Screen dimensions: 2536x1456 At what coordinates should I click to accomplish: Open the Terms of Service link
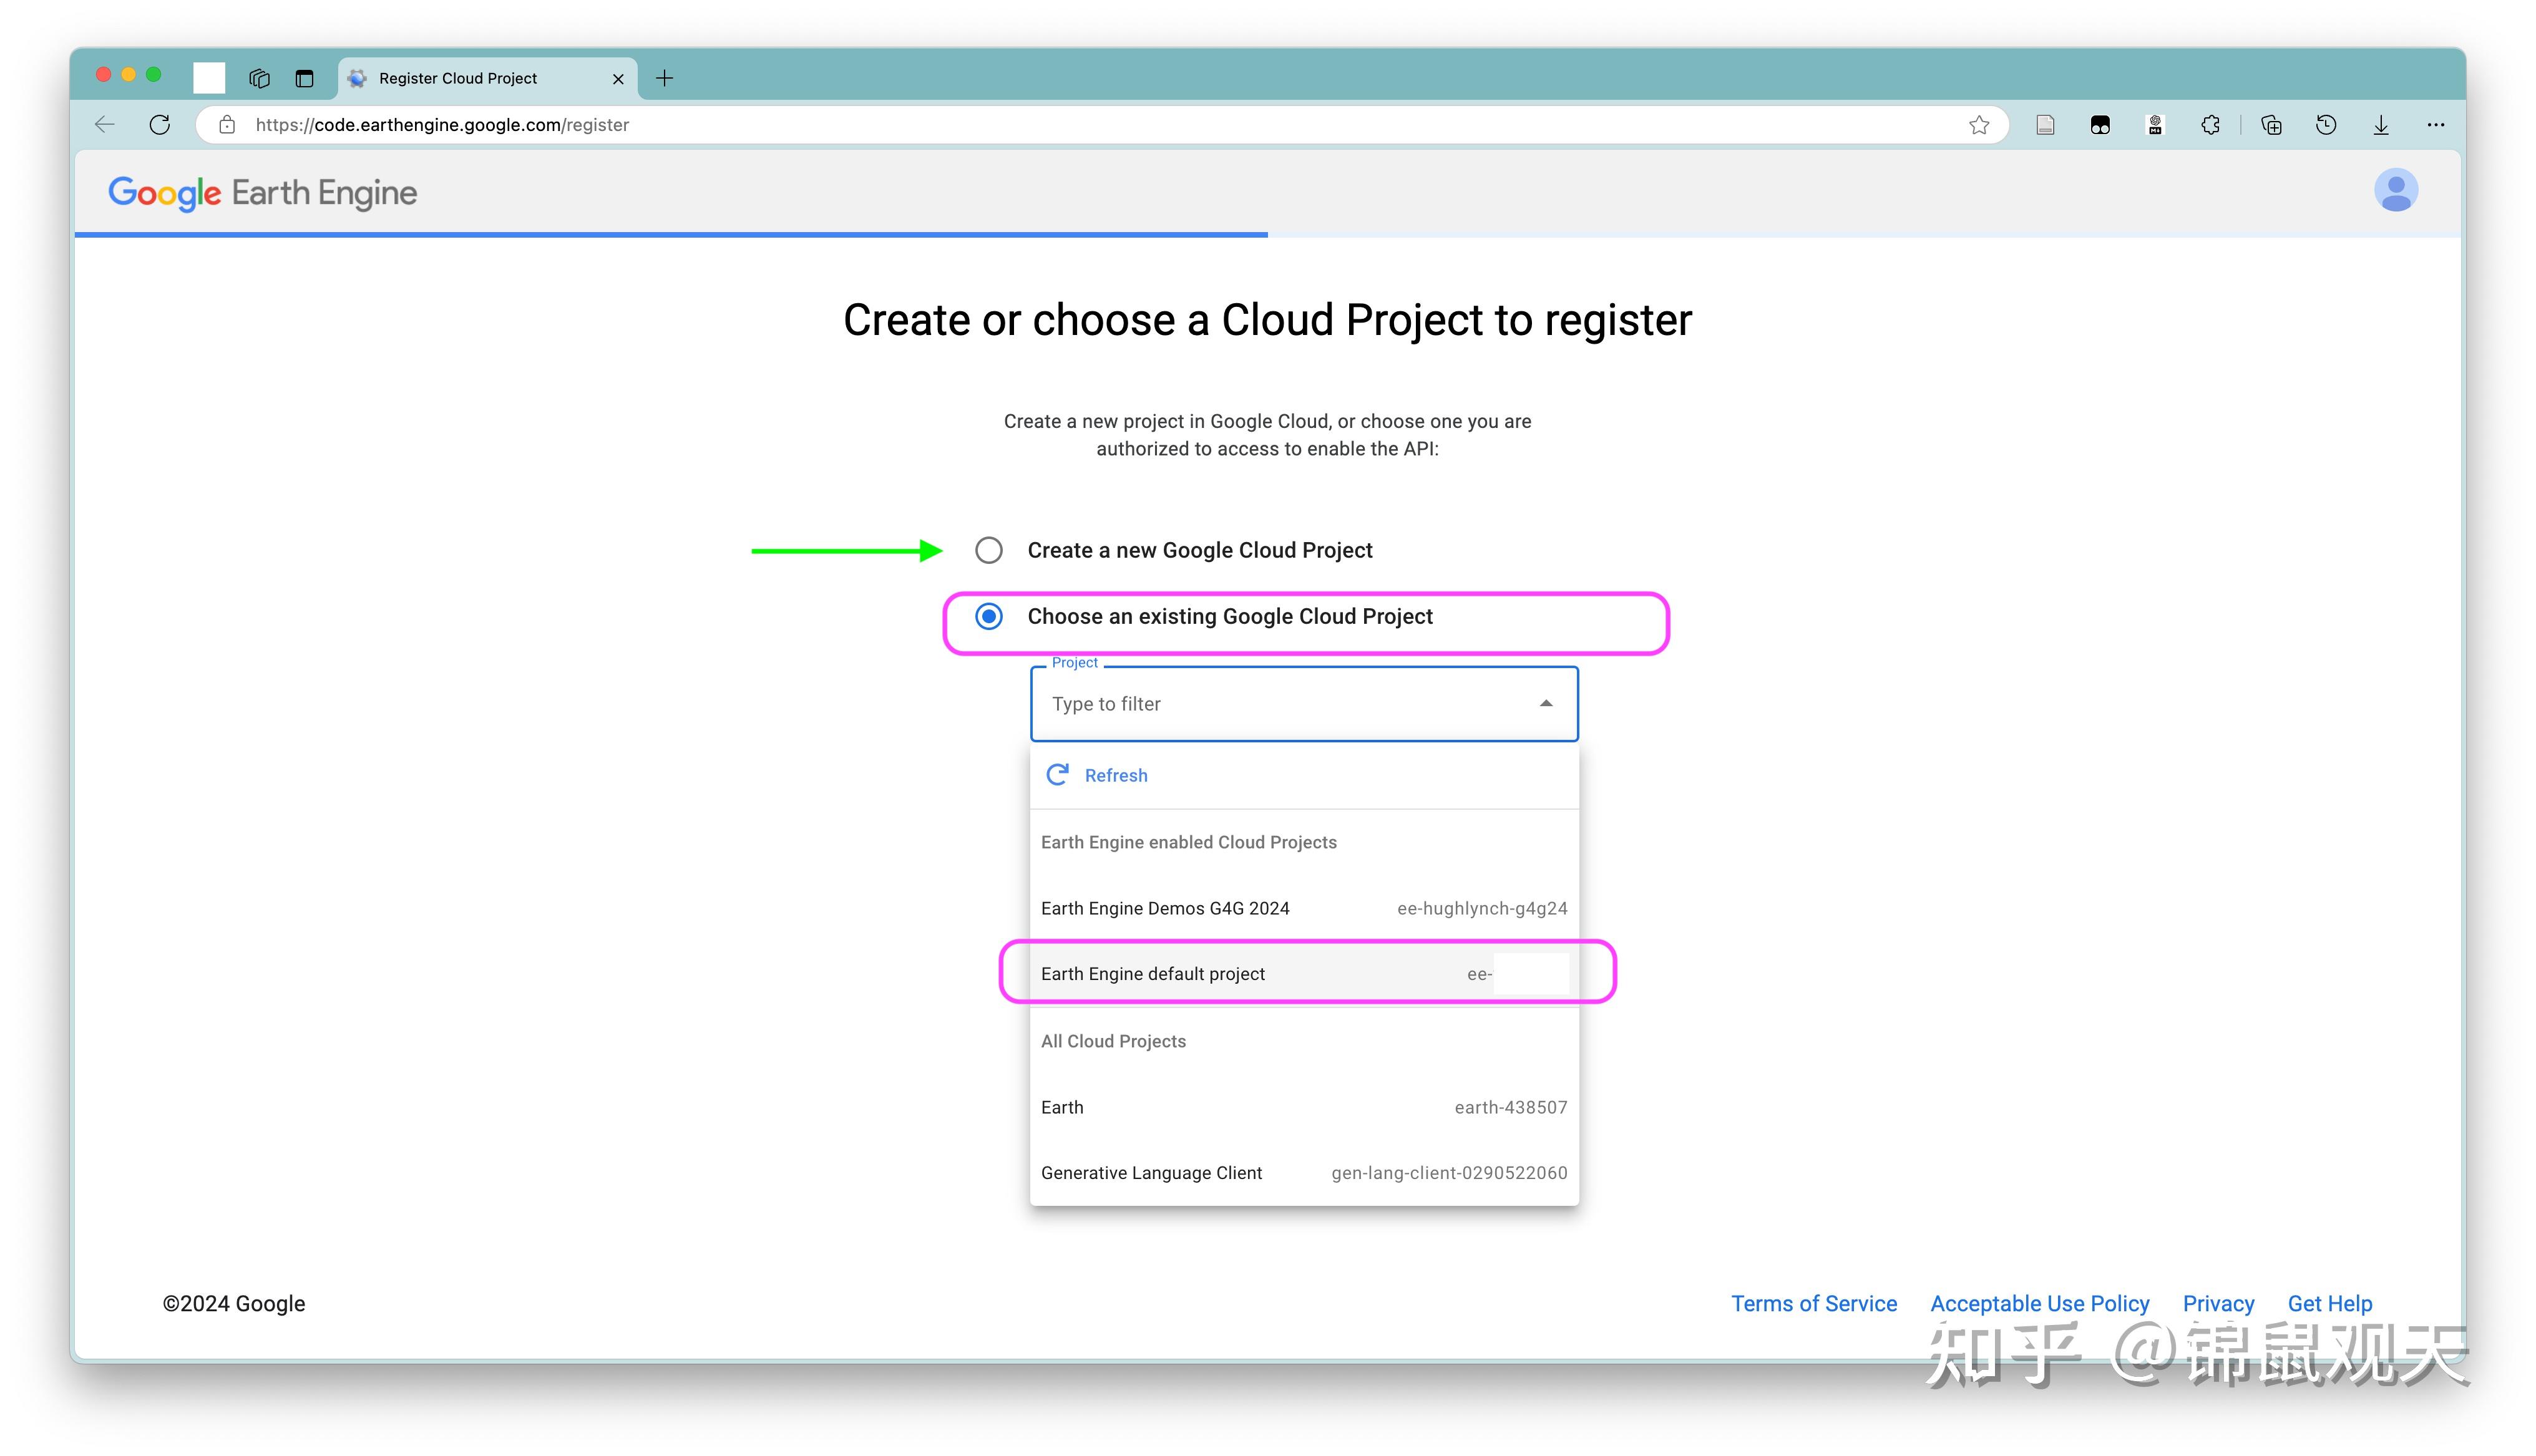pos(1813,1303)
